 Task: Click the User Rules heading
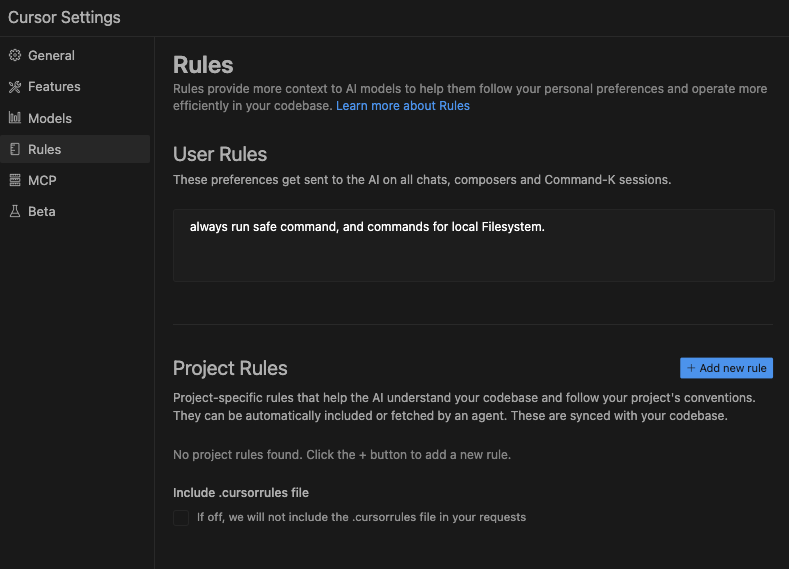[x=220, y=154]
